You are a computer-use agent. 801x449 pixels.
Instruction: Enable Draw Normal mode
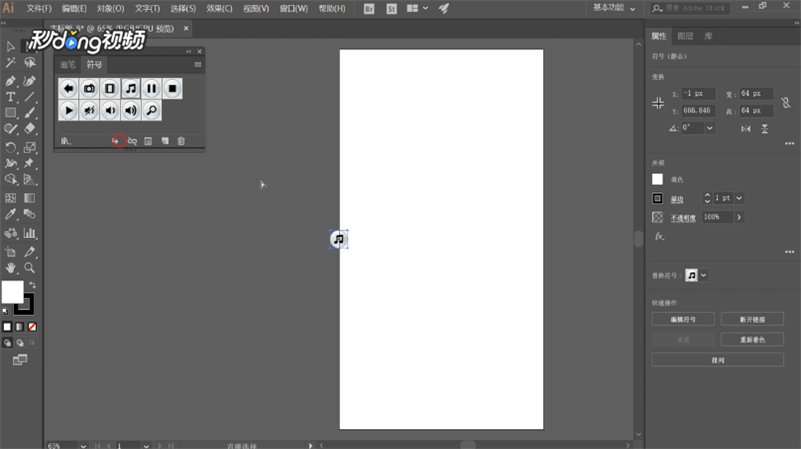[7, 343]
